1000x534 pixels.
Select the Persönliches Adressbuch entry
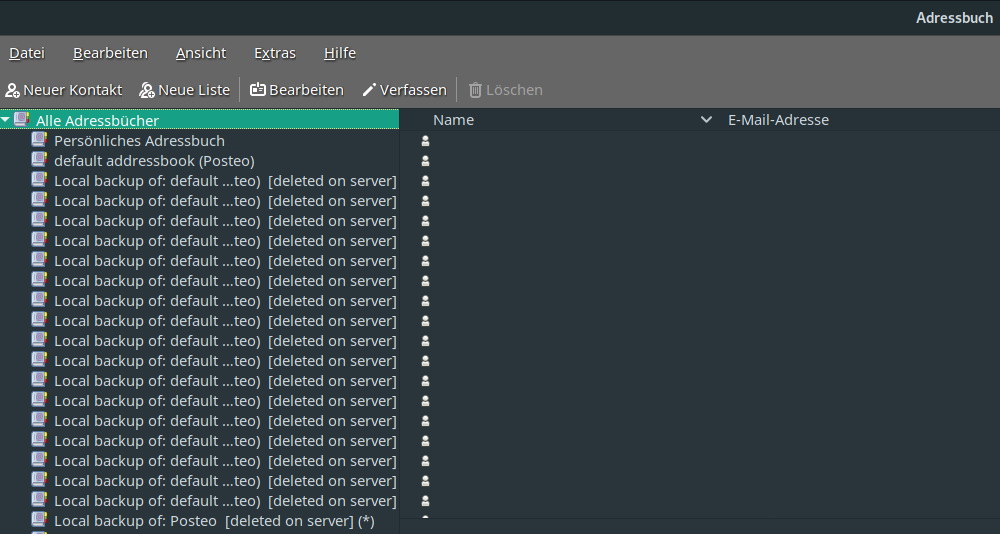click(x=139, y=141)
